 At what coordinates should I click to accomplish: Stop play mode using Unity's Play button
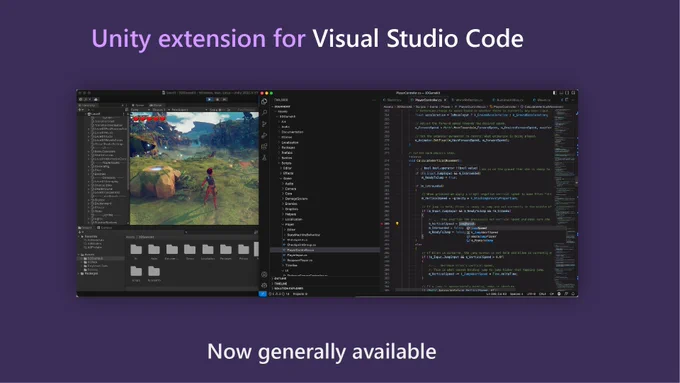209,99
